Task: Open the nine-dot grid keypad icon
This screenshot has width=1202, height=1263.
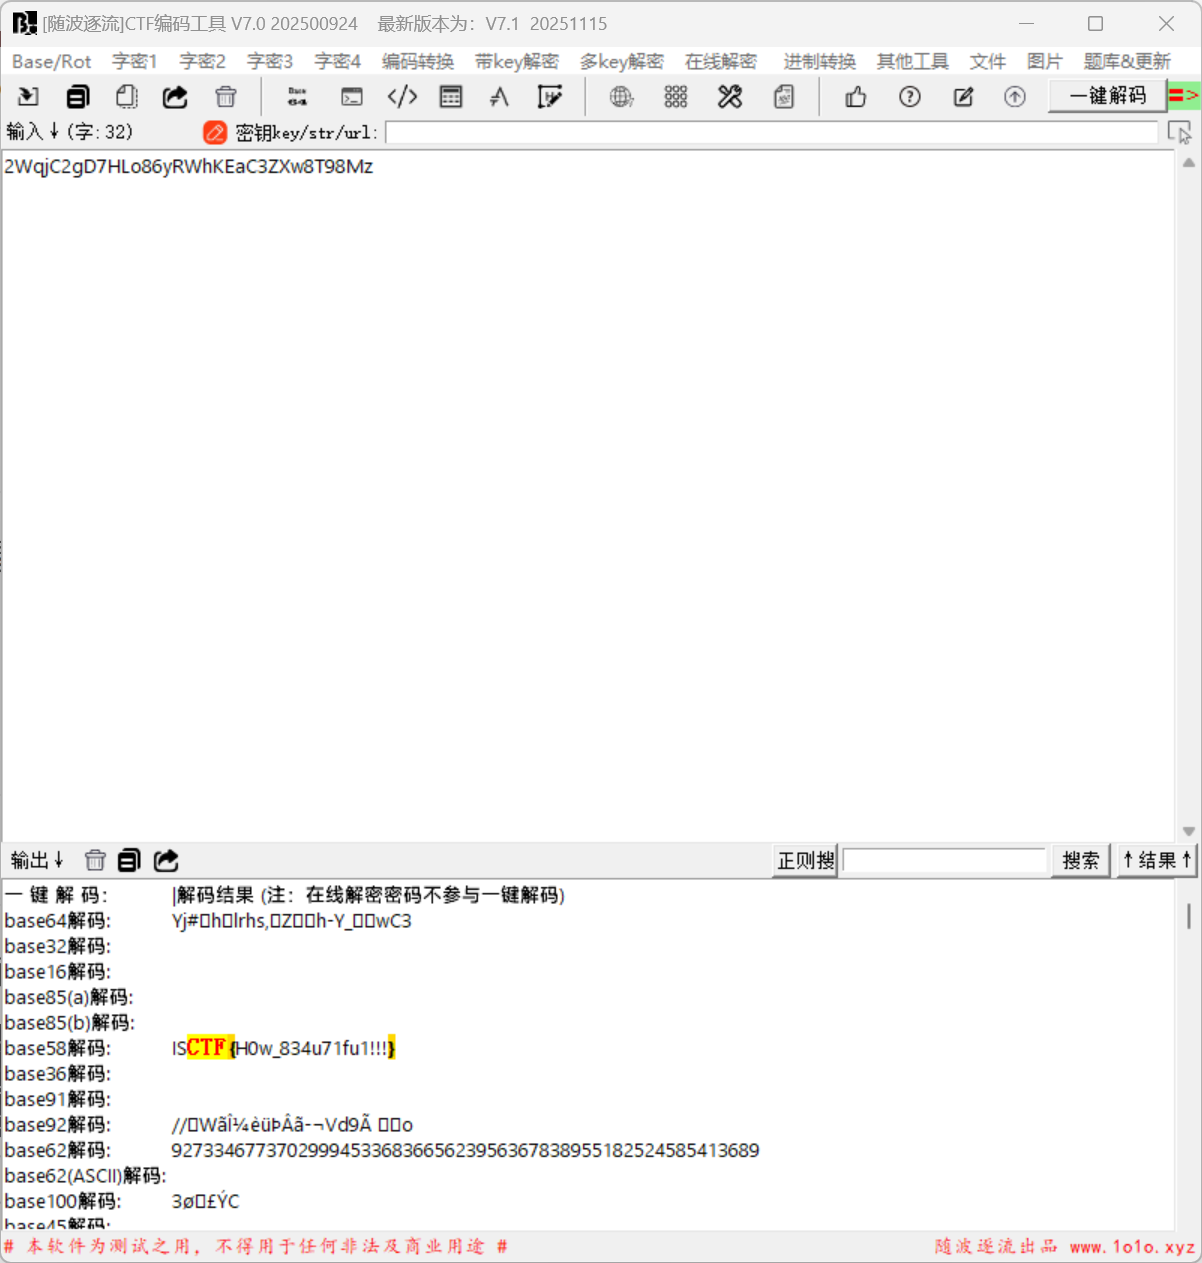Action: click(676, 97)
